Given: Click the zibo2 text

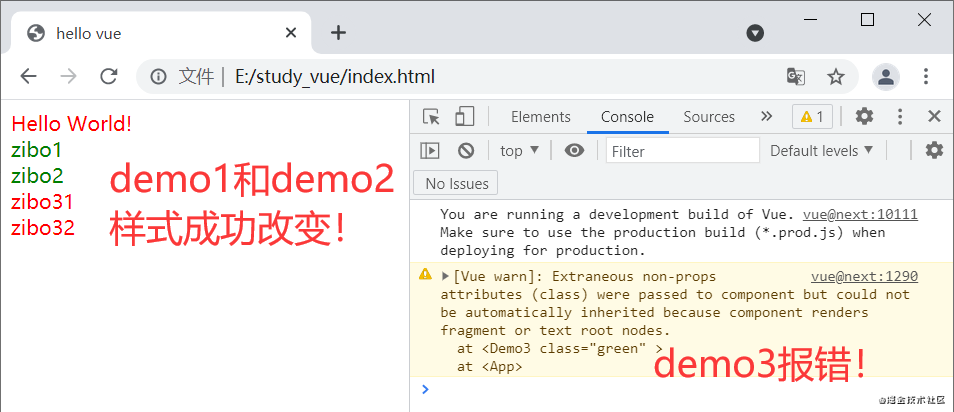Looking at the screenshot, I should click(x=37, y=176).
